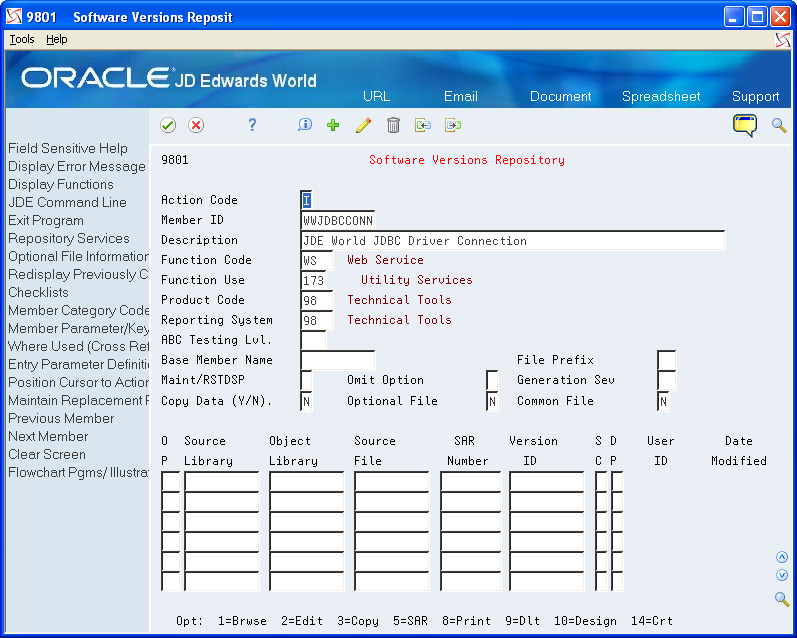
Task: Click the Copy Data (Y/N) field
Action: pos(306,402)
